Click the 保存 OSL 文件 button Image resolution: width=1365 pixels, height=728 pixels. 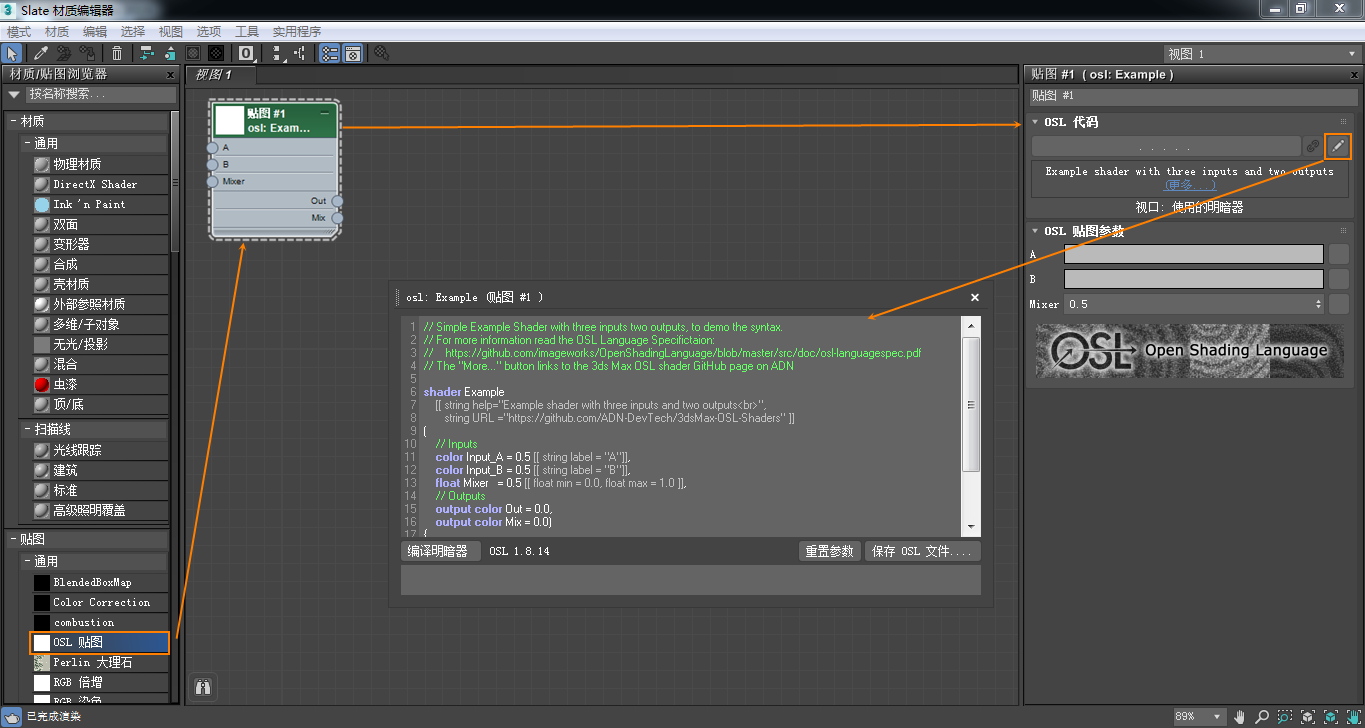click(x=922, y=551)
